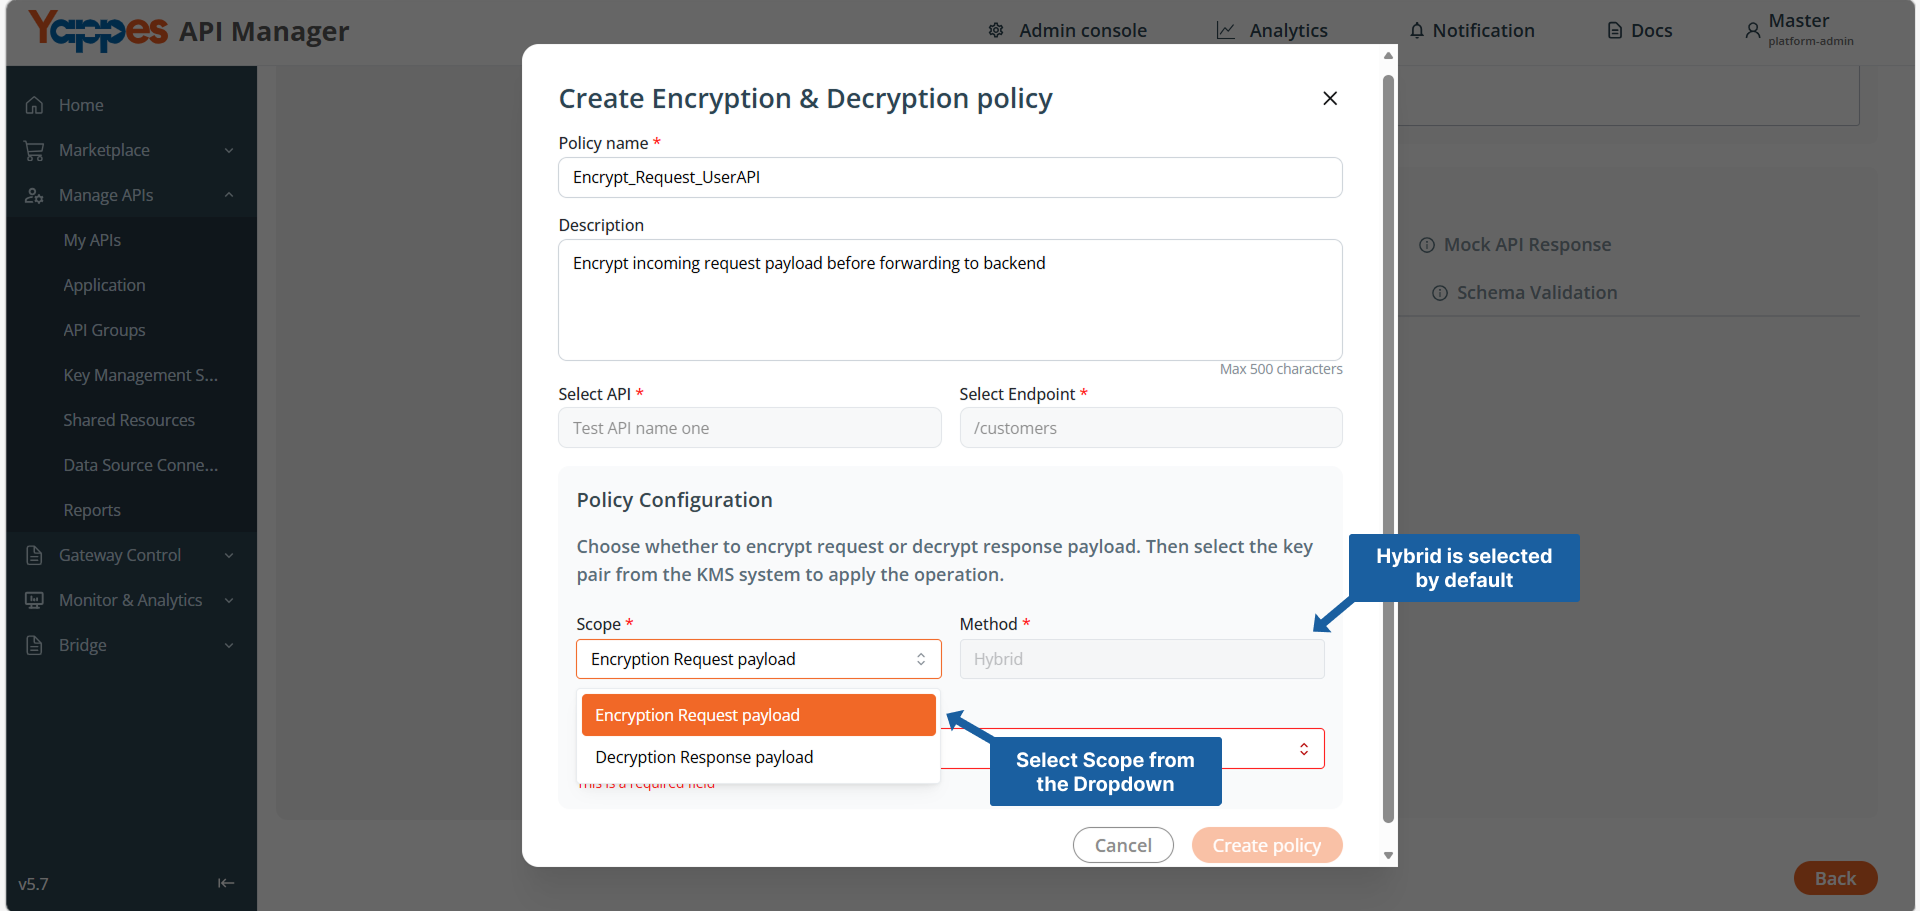Expand the Monitor & Analytics chevron
This screenshot has width=1920, height=911.
pos(229,600)
